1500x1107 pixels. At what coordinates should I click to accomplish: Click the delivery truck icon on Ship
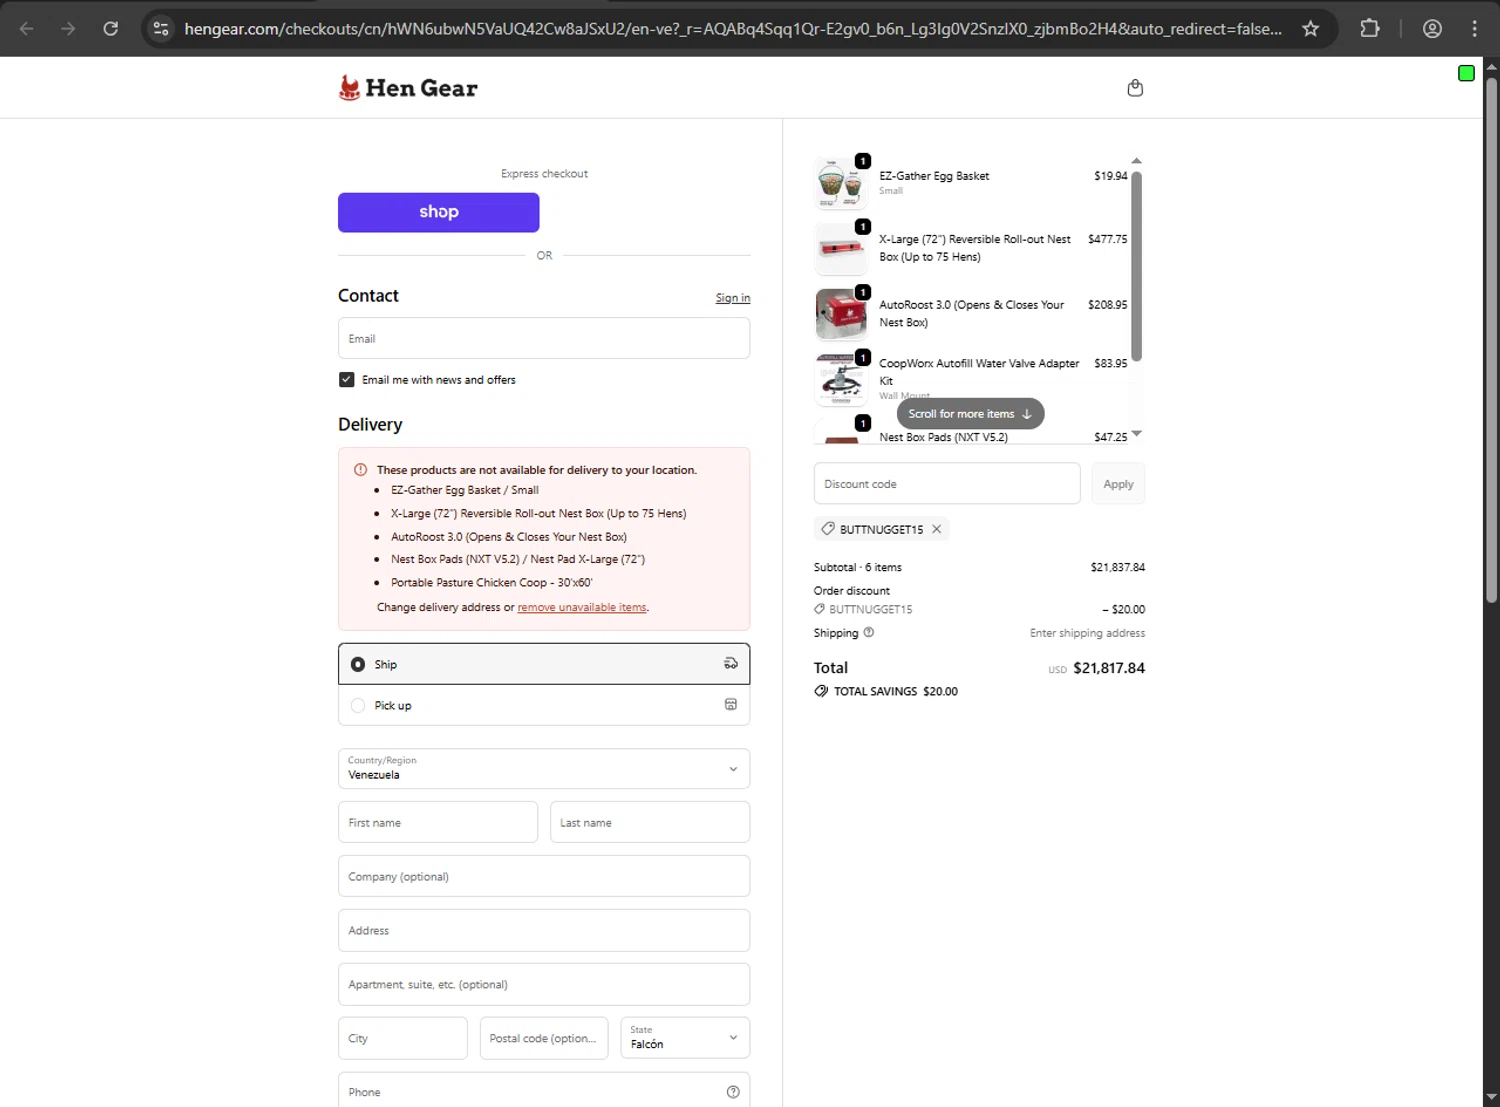[x=731, y=663]
